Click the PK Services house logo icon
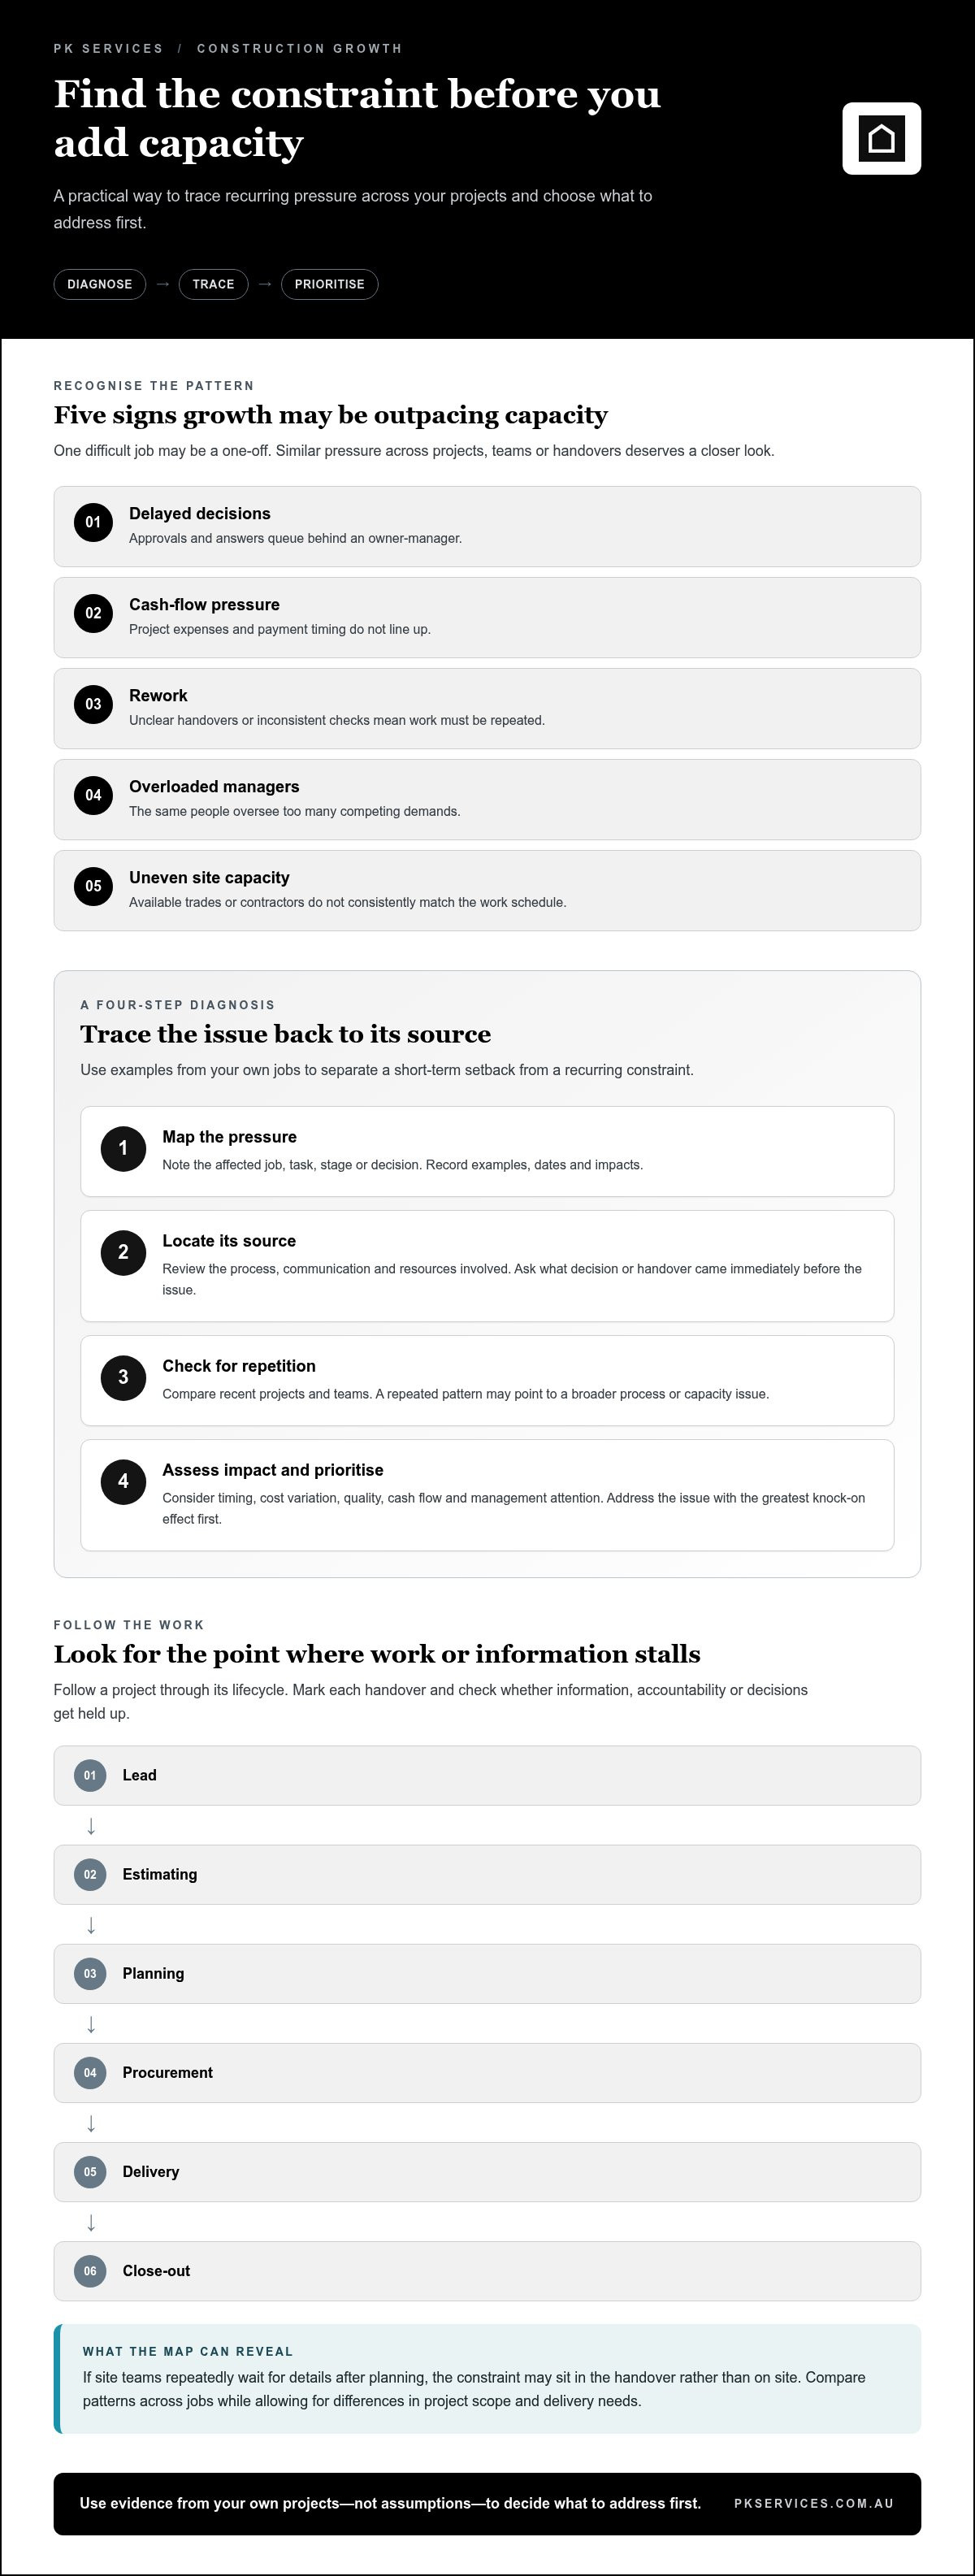This screenshot has width=975, height=2576. point(881,138)
